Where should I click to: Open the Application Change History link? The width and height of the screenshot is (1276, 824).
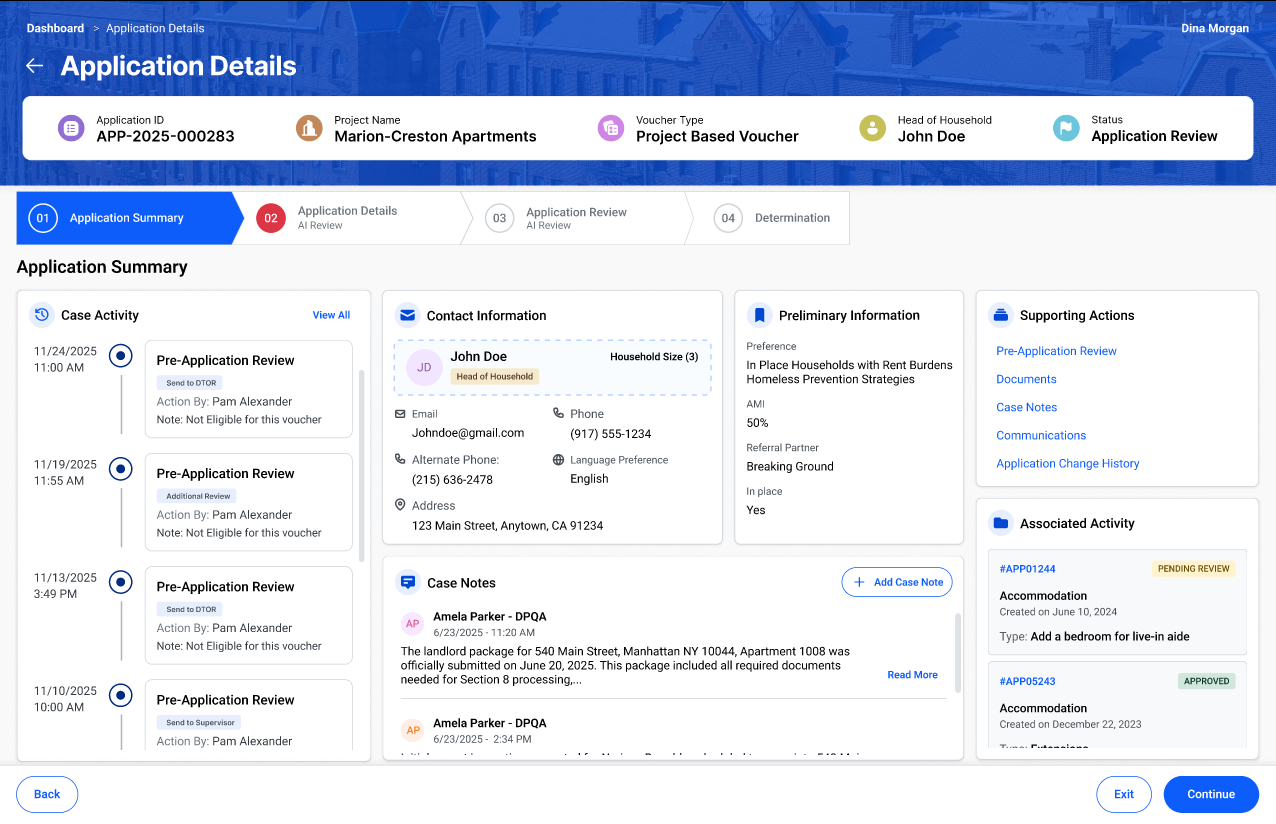1067,463
